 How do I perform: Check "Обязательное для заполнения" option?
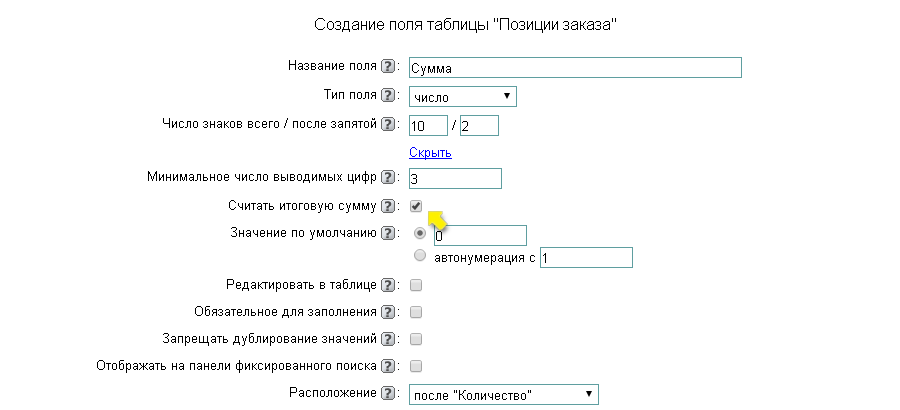coord(416,312)
